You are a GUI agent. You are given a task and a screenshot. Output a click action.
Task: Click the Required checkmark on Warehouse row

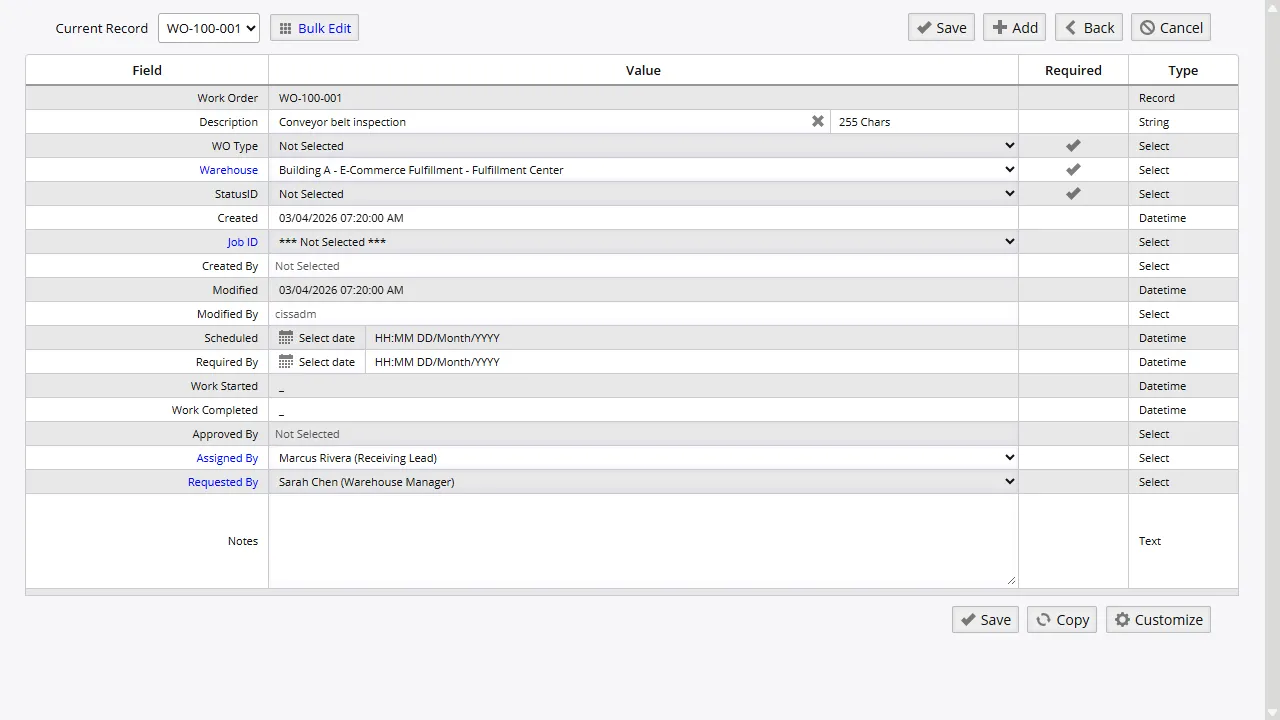click(x=1073, y=169)
